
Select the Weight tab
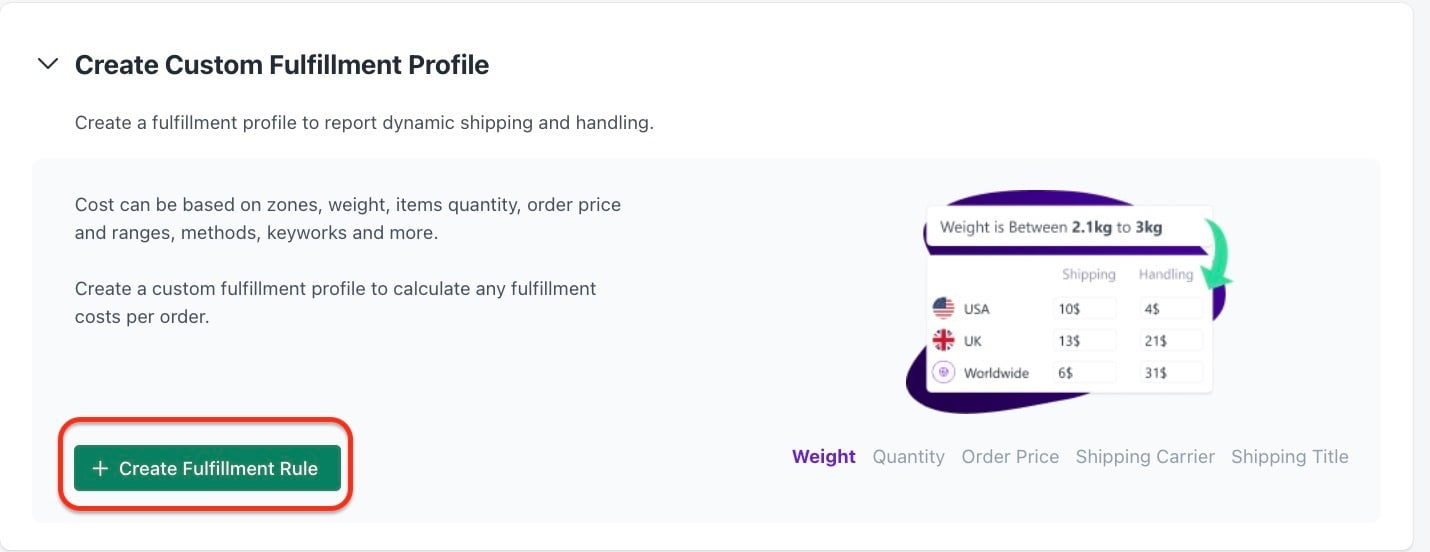click(824, 457)
